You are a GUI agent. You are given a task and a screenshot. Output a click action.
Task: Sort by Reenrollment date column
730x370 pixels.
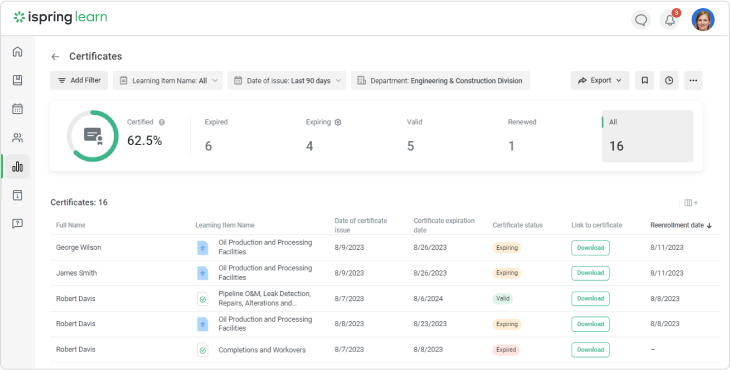click(681, 225)
